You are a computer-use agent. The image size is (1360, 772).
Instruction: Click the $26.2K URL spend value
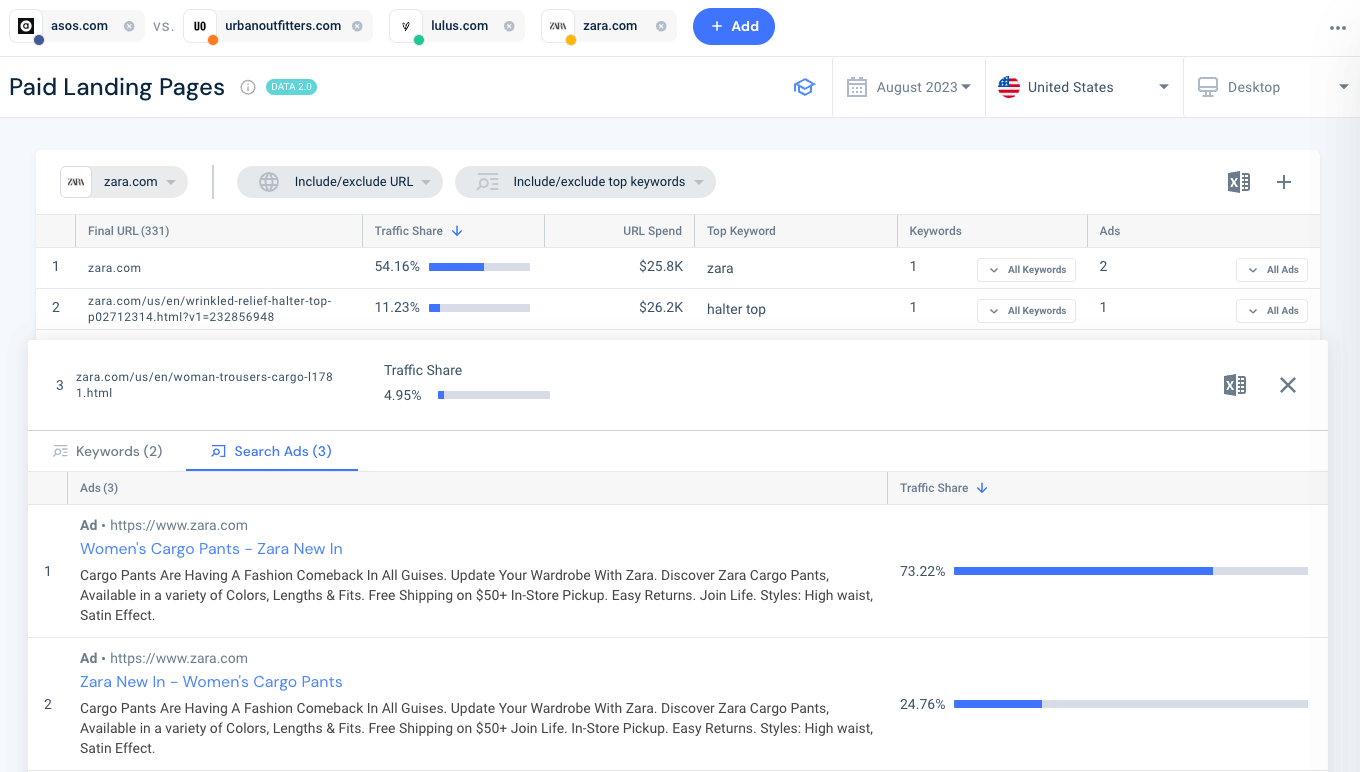(661, 308)
